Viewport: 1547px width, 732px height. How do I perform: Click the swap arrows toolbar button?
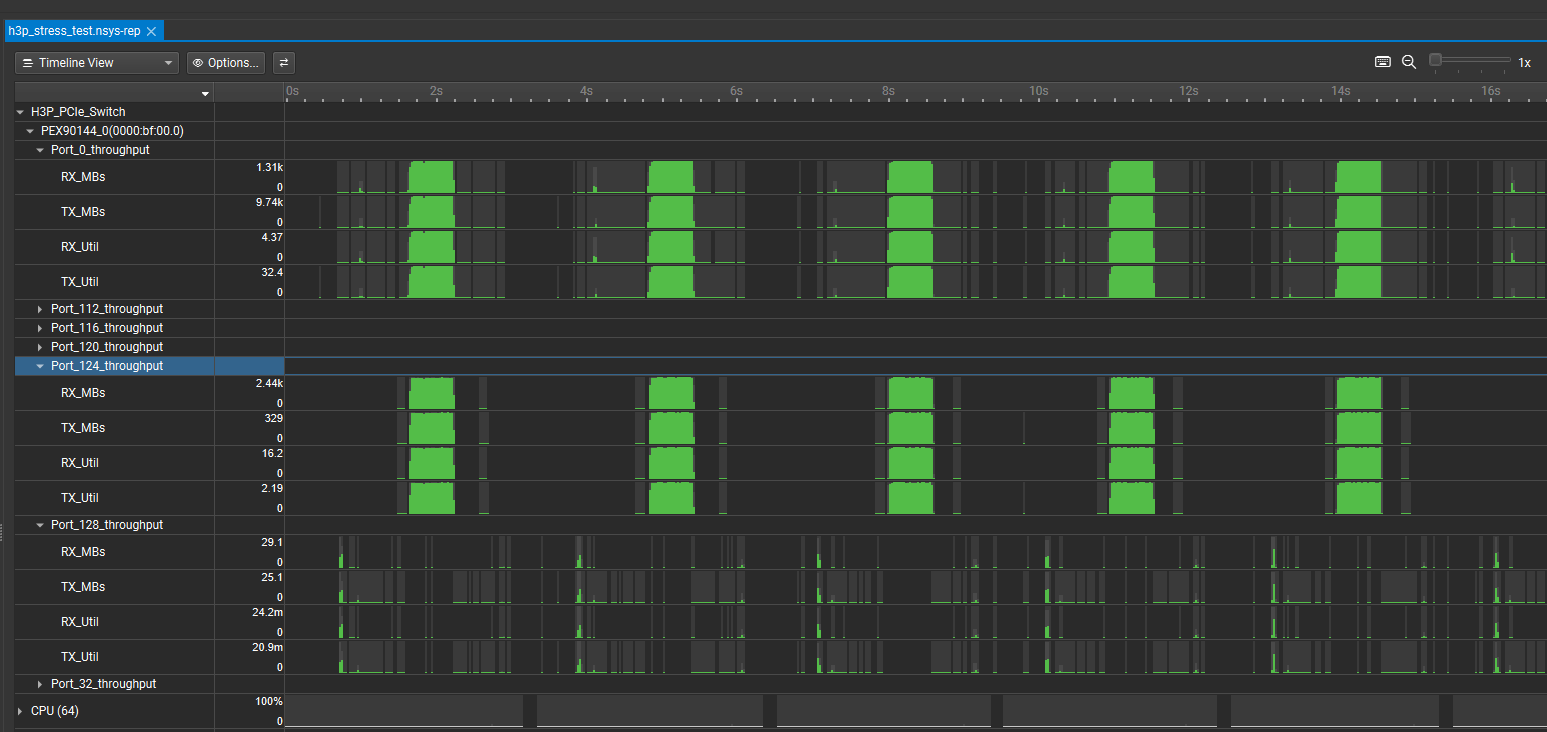tap(284, 63)
